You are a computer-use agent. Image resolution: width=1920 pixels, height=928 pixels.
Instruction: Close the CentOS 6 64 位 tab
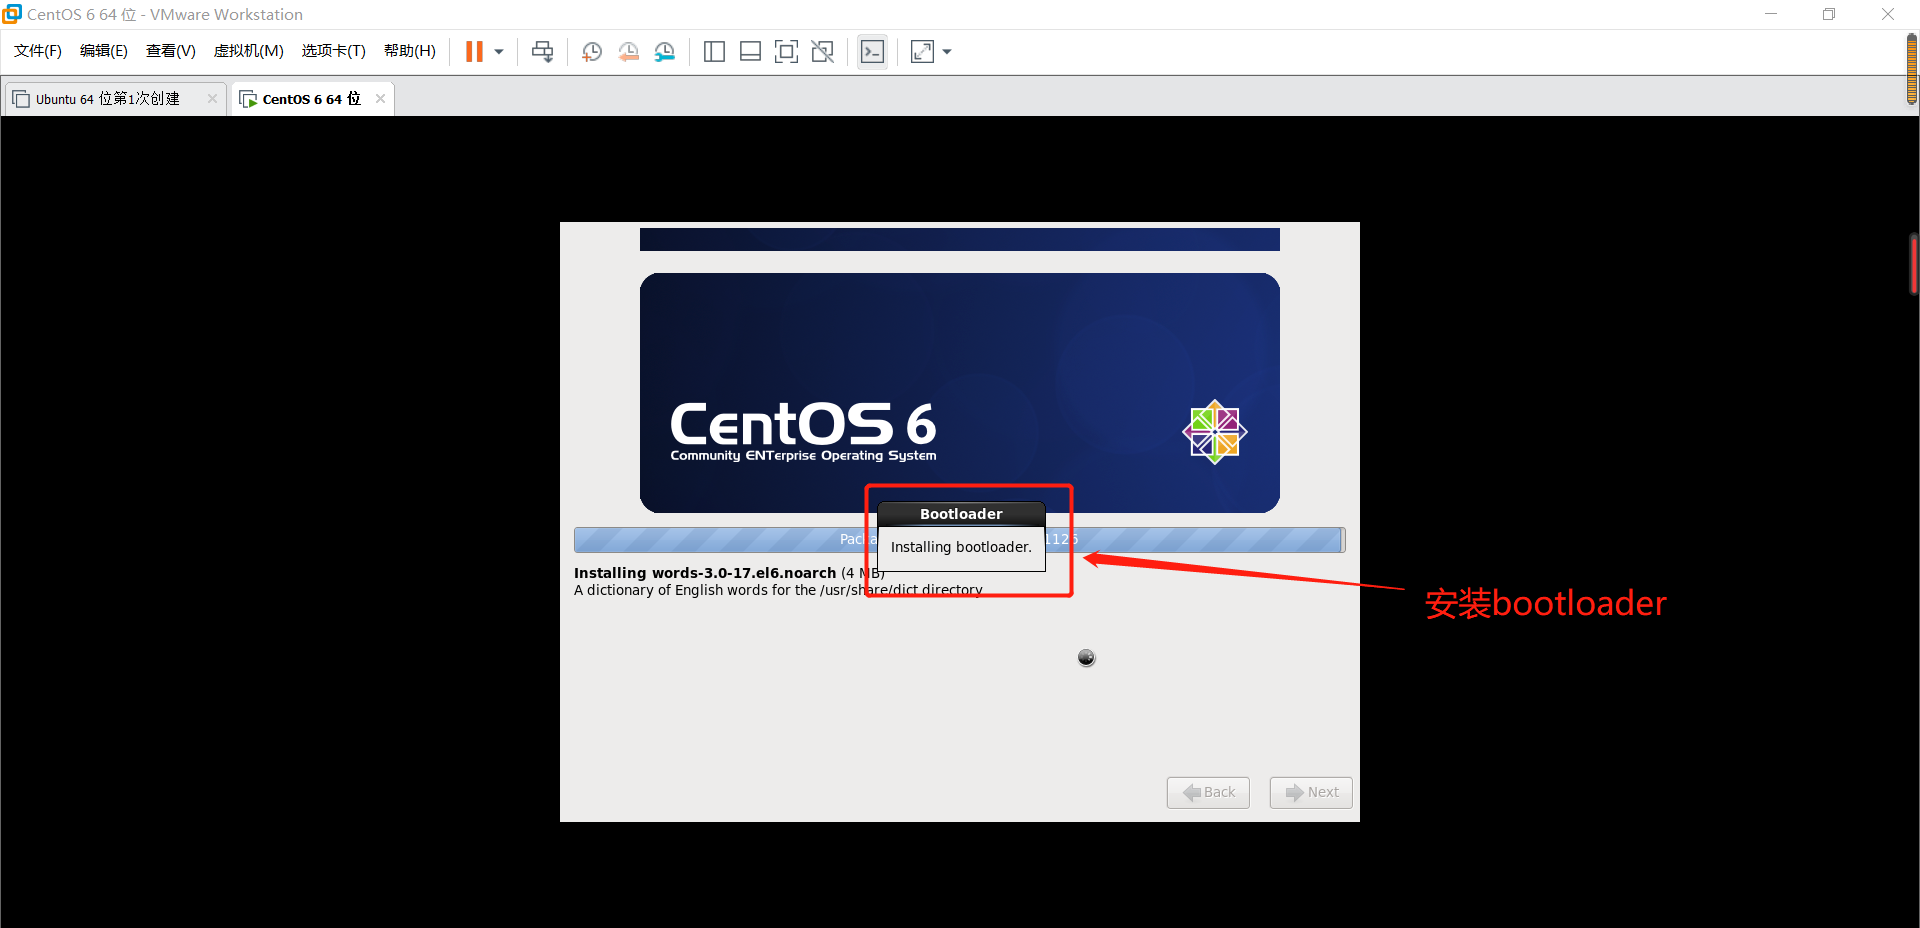380,98
